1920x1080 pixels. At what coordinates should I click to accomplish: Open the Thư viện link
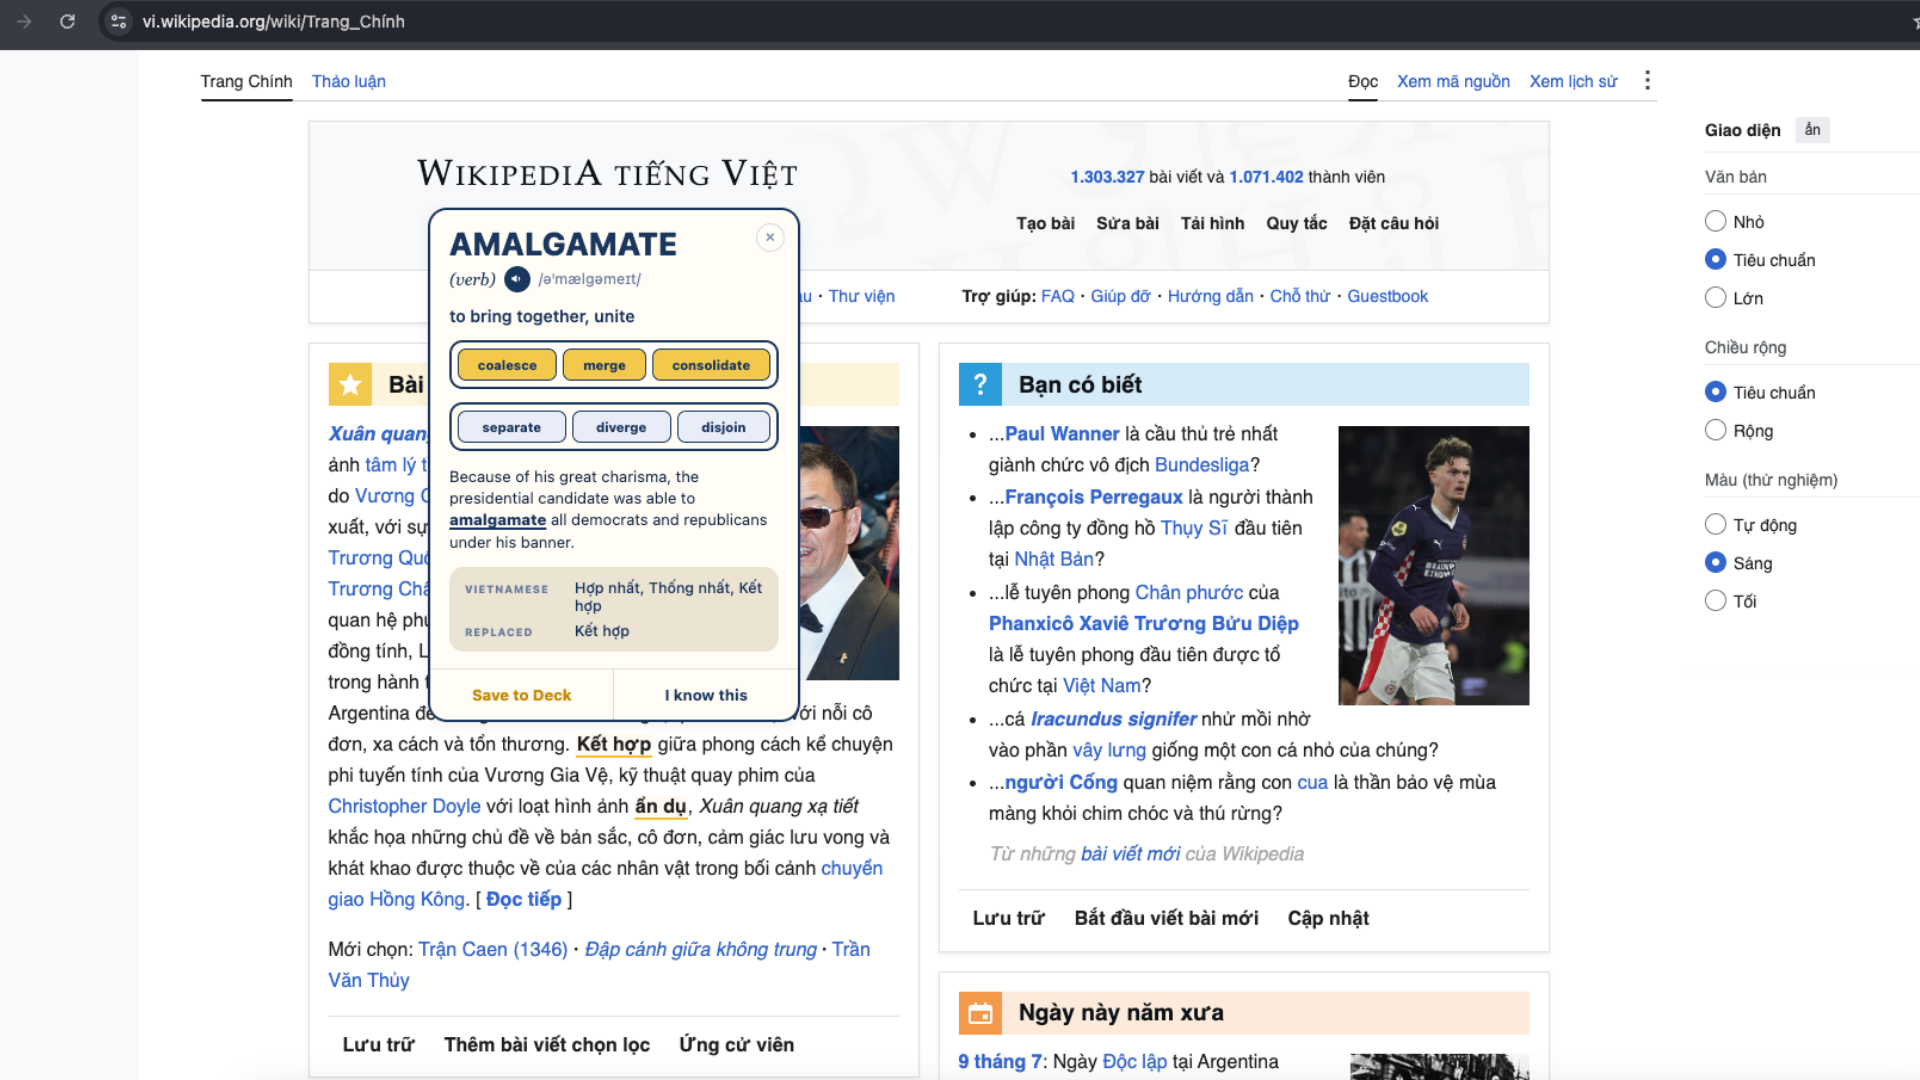861,296
